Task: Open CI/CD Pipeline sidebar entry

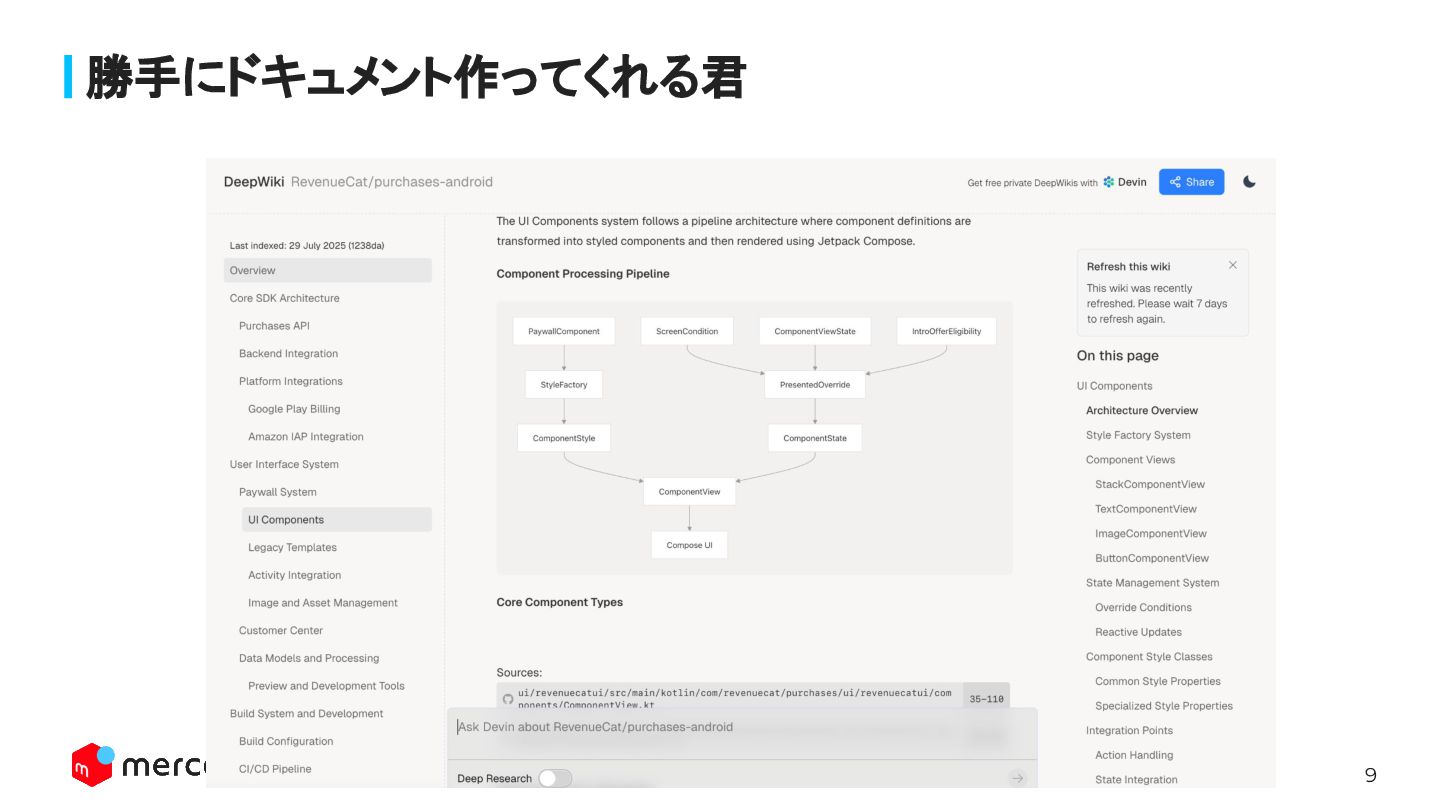Action: coord(275,769)
